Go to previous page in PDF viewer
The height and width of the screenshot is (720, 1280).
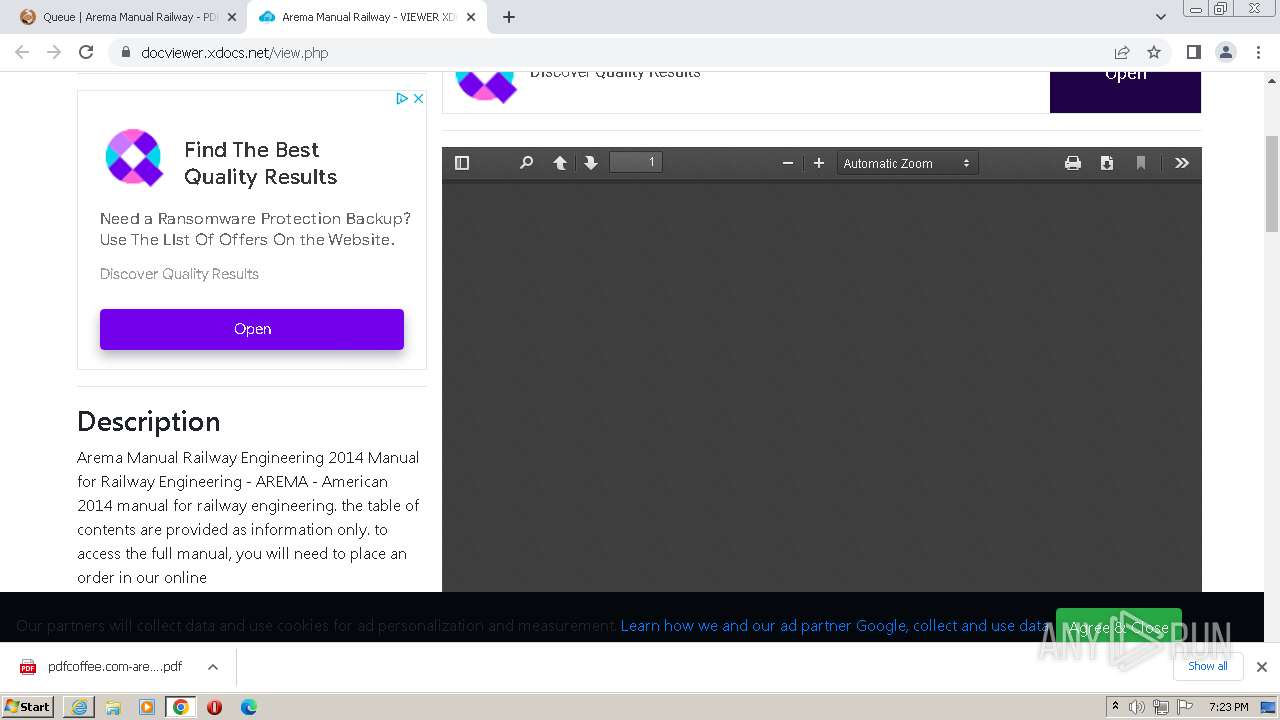tap(560, 163)
